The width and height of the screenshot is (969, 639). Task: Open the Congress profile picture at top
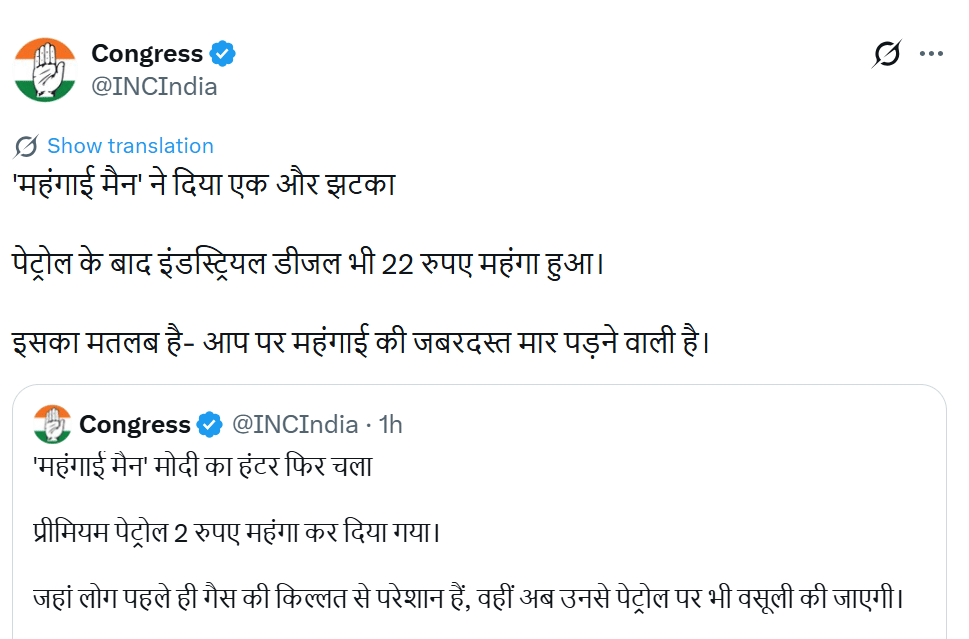(x=45, y=69)
